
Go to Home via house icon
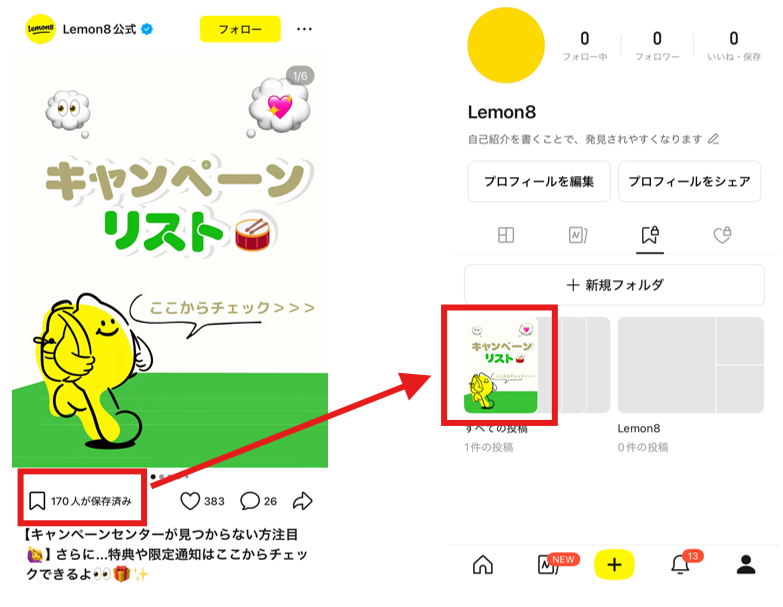tap(482, 565)
